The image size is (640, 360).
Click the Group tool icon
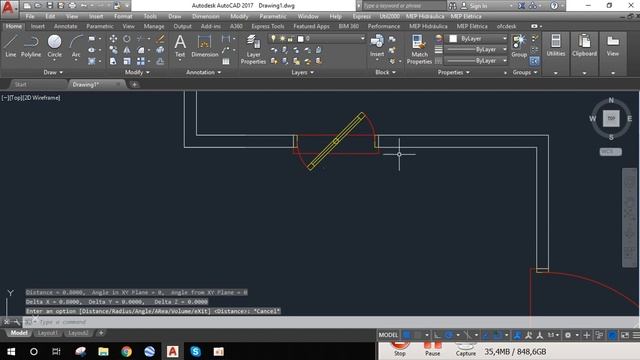pyautogui.click(x=519, y=45)
